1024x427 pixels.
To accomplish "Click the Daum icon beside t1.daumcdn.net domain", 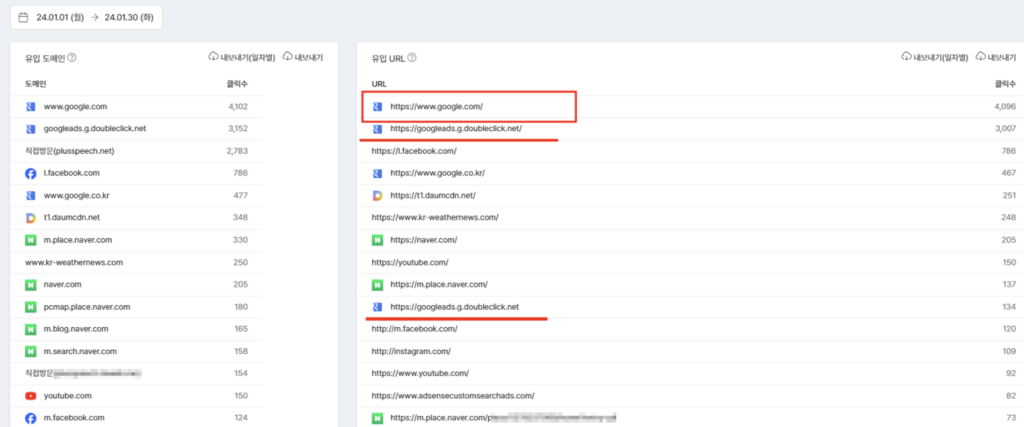I will click(x=30, y=217).
